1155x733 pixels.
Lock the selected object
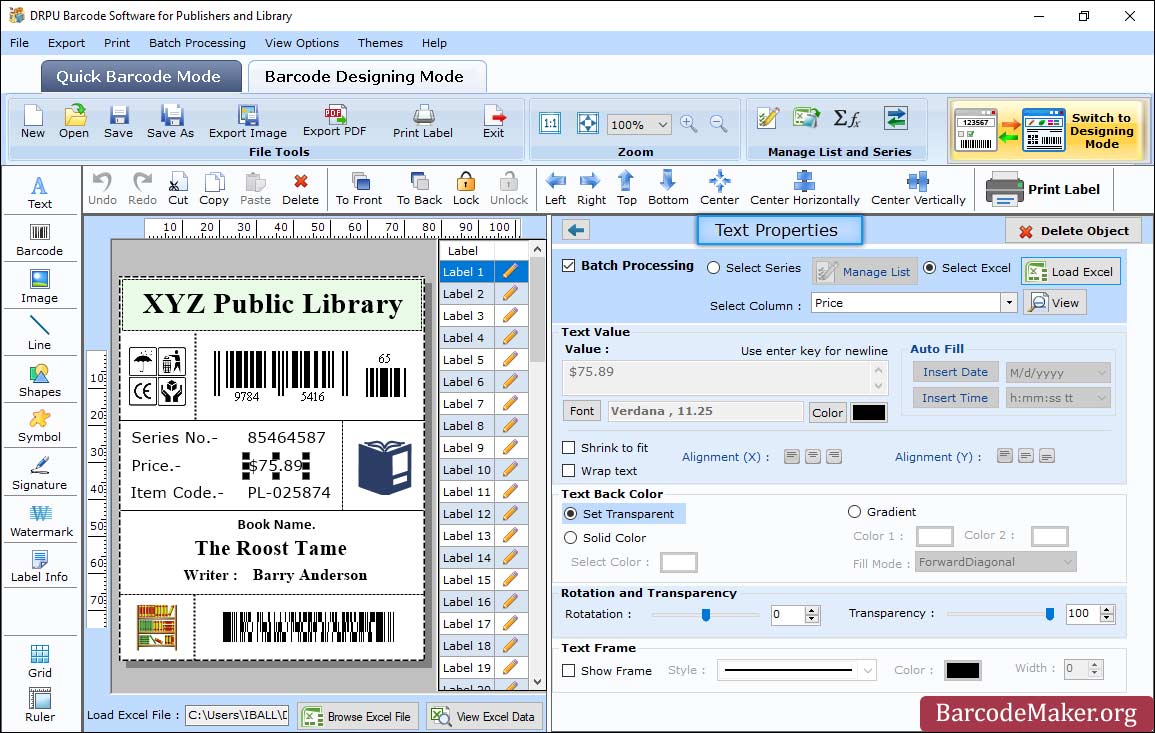(466, 189)
